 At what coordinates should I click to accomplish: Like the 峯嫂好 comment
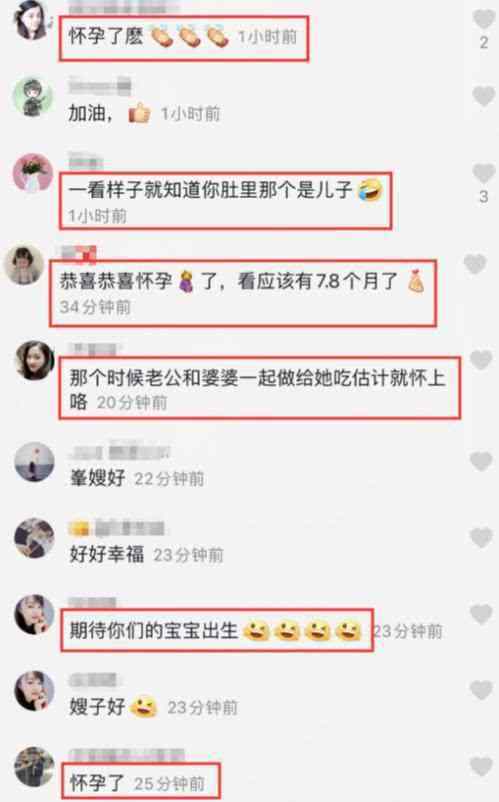[x=481, y=461]
